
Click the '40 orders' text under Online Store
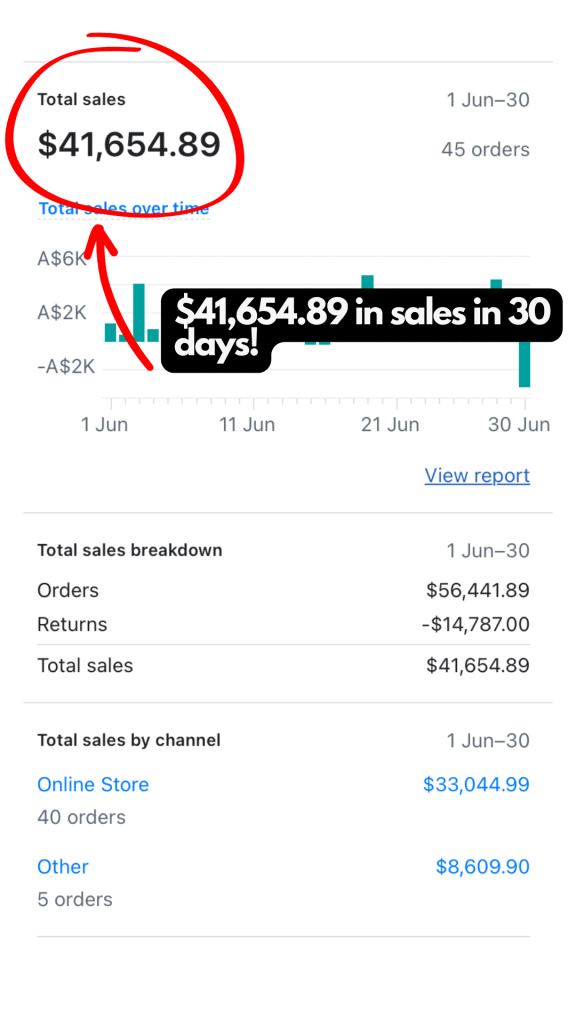(82, 817)
